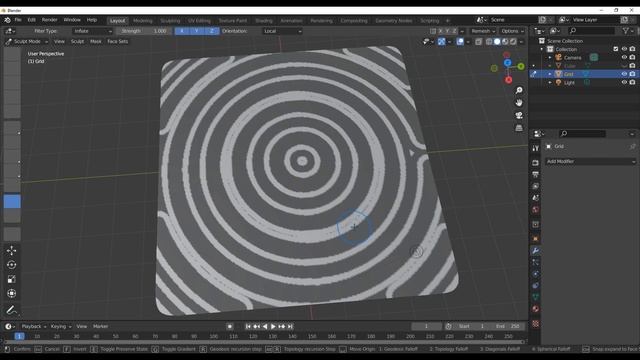
Task: Expand the Add Modifier dropdown
Action: coord(591,162)
